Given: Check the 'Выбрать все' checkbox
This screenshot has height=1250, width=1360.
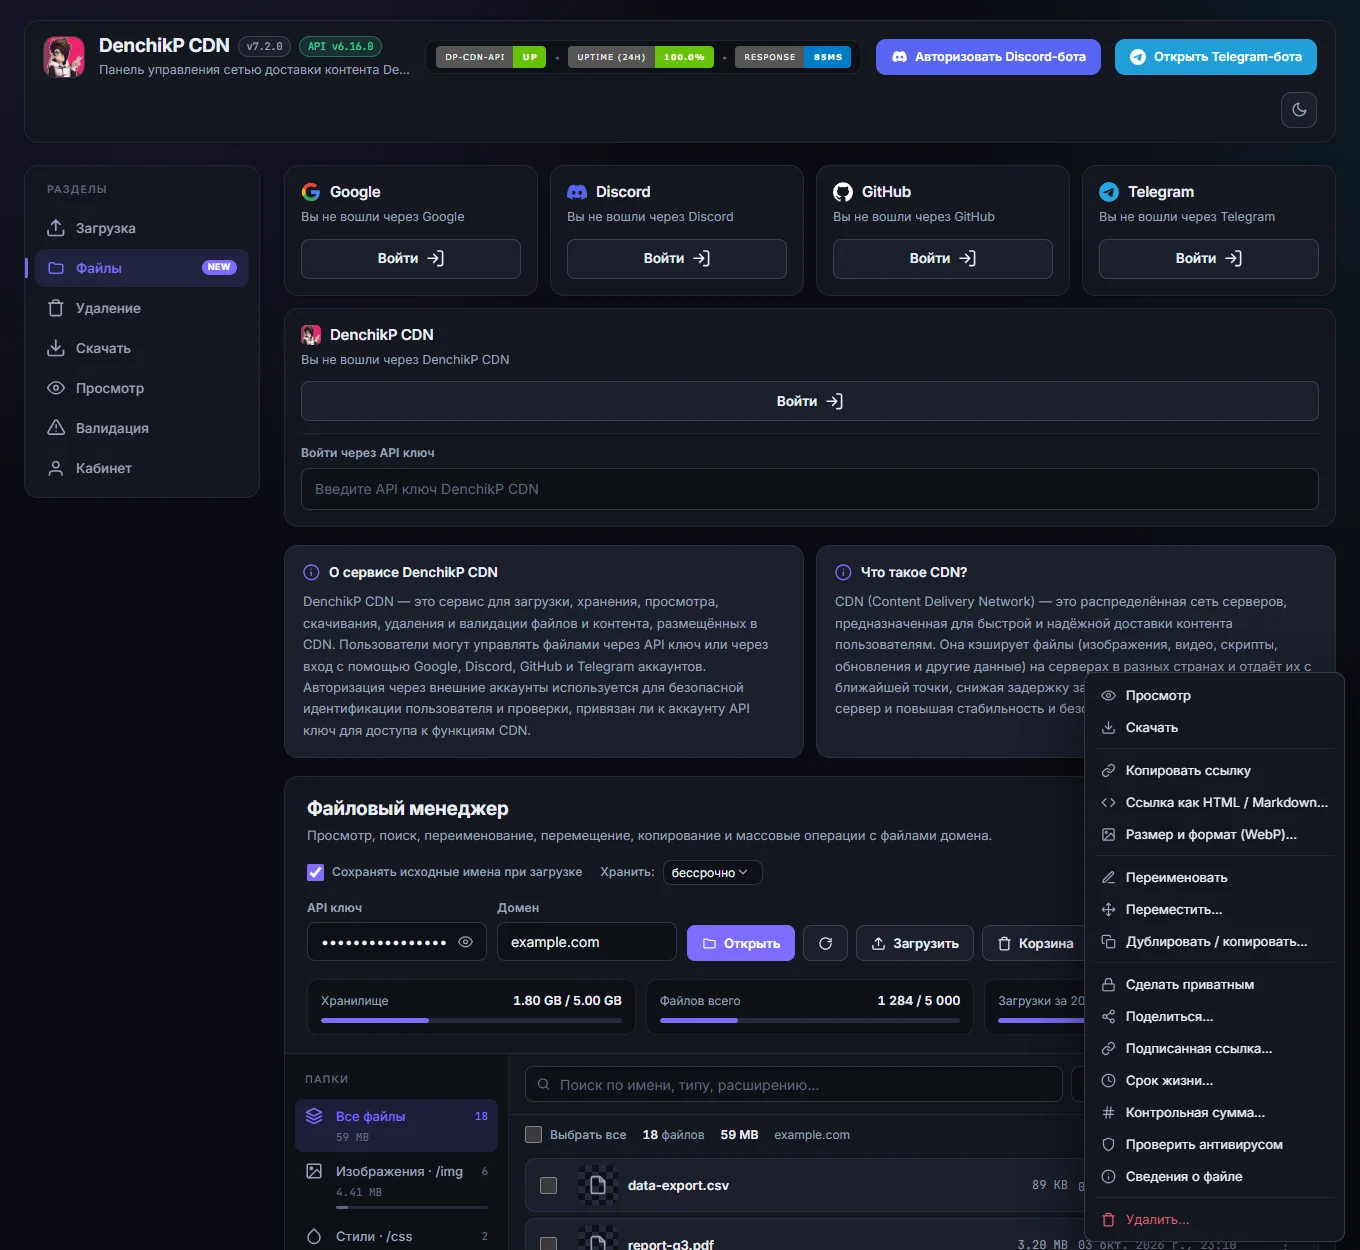Looking at the screenshot, I should pyautogui.click(x=533, y=1135).
